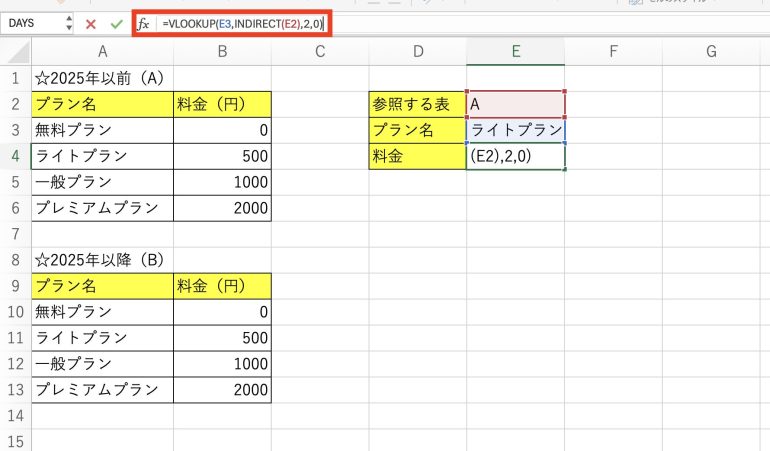
Task: Click 無料プラン in row 10
Action: 102,312
